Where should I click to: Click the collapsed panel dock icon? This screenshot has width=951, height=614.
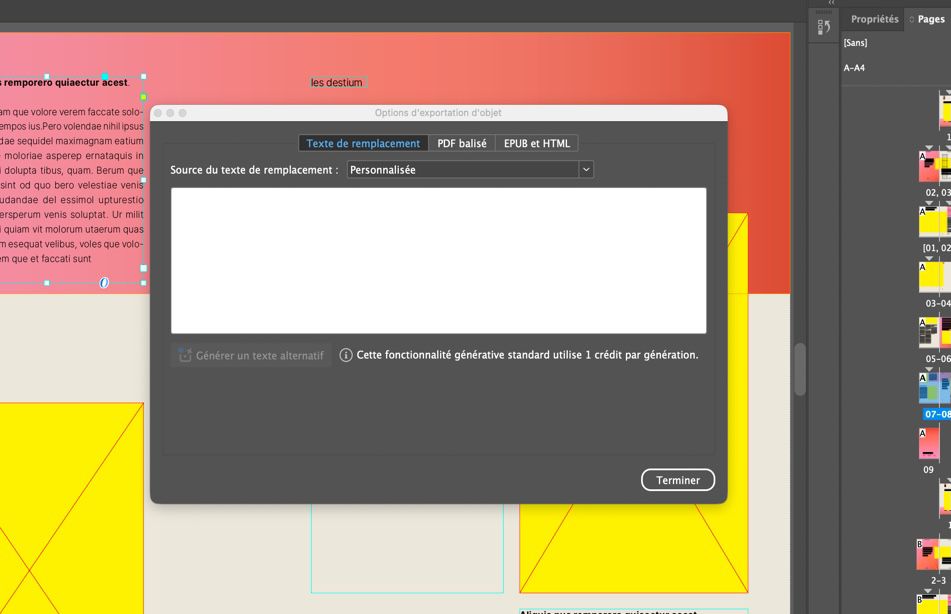click(x=824, y=27)
